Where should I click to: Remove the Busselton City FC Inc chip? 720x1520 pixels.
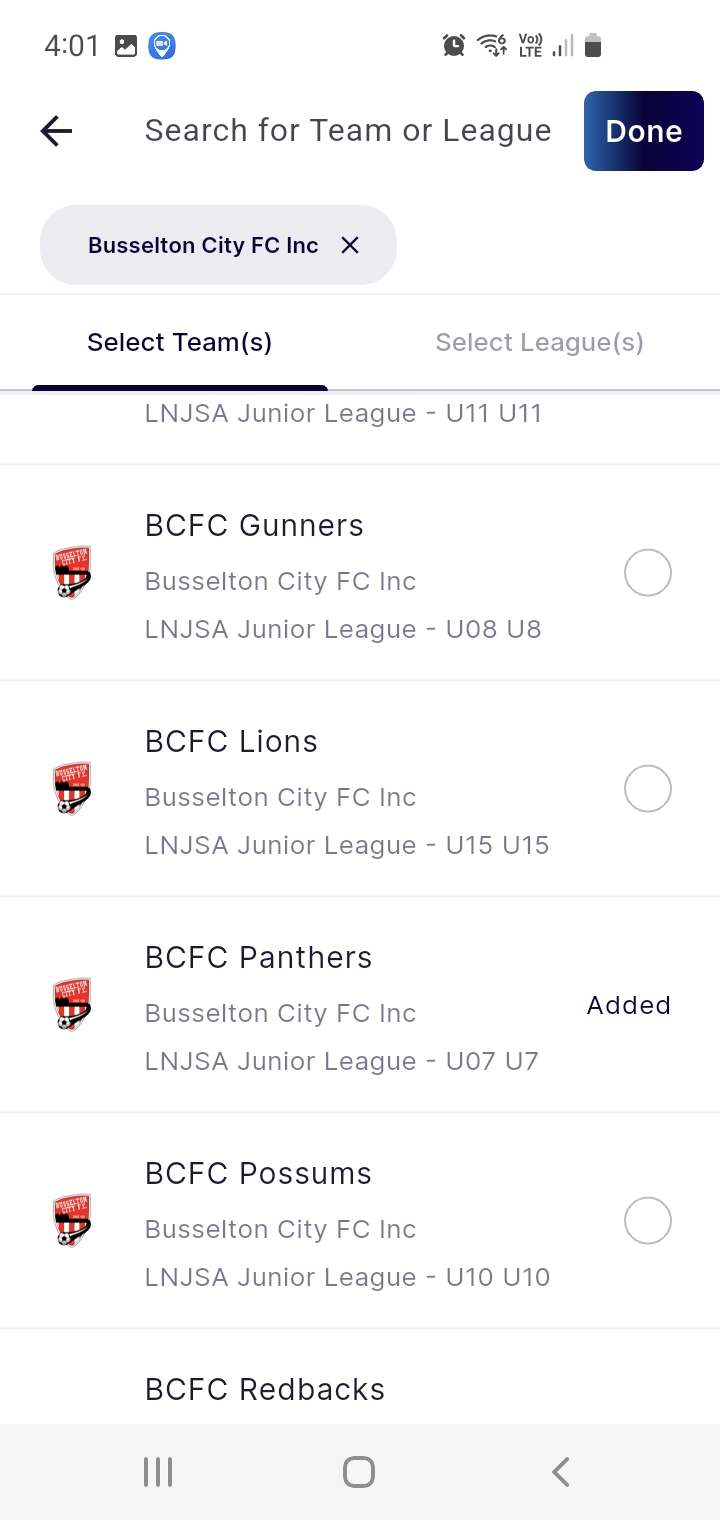coord(350,245)
